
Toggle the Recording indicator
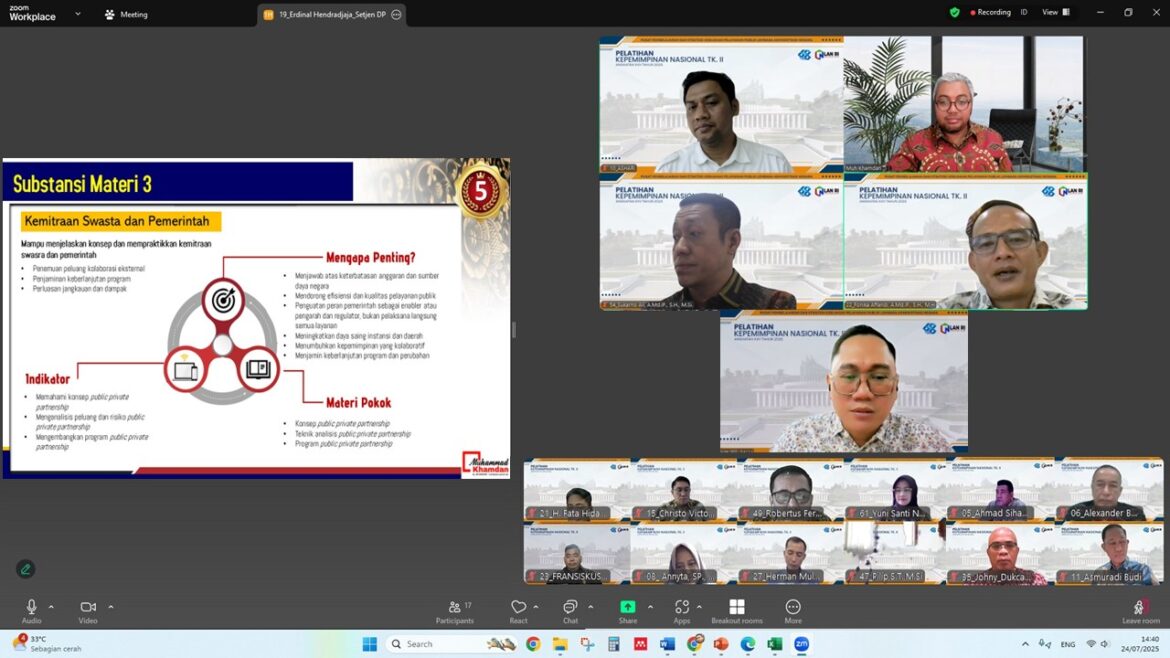tap(990, 13)
